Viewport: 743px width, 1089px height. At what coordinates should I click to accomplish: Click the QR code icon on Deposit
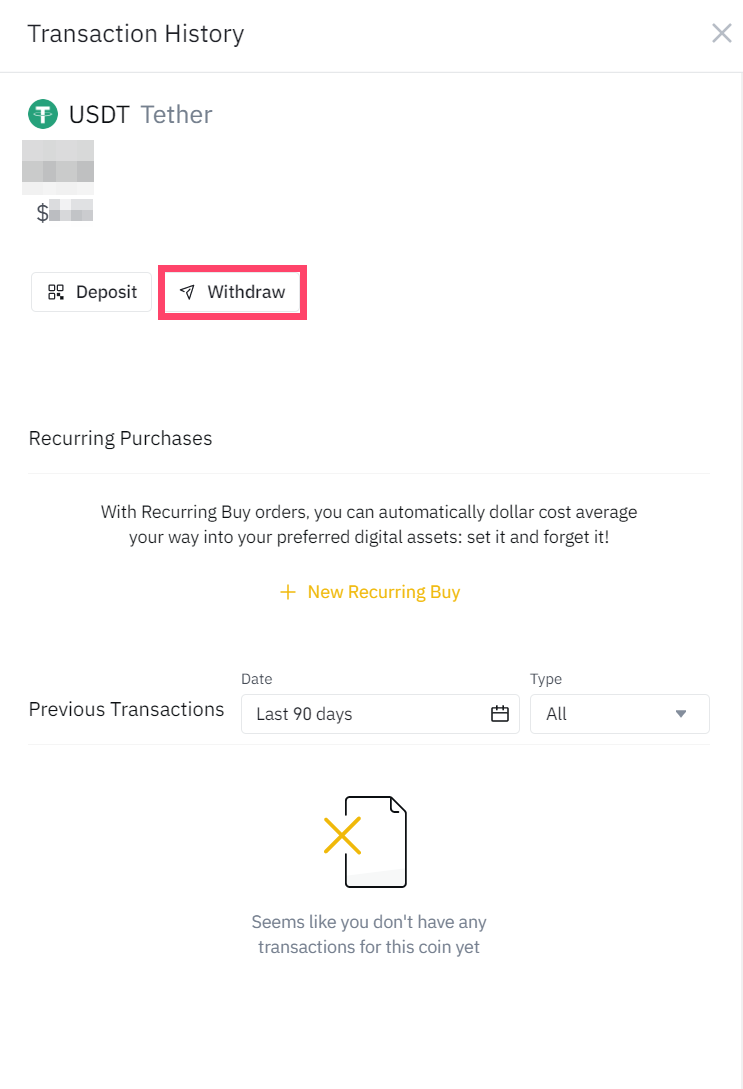(56, 292)
